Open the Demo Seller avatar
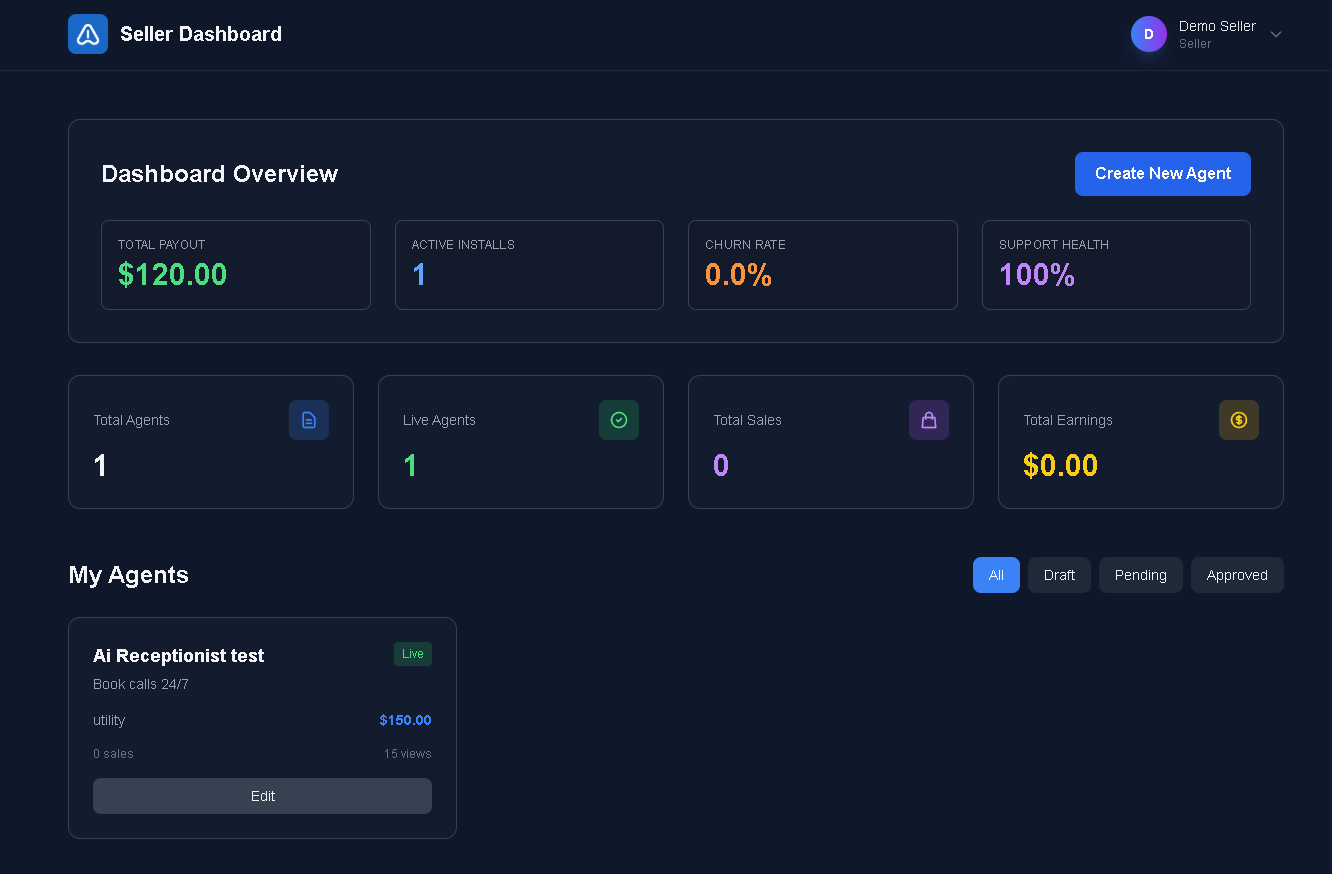 click(x=1148, y=33)
